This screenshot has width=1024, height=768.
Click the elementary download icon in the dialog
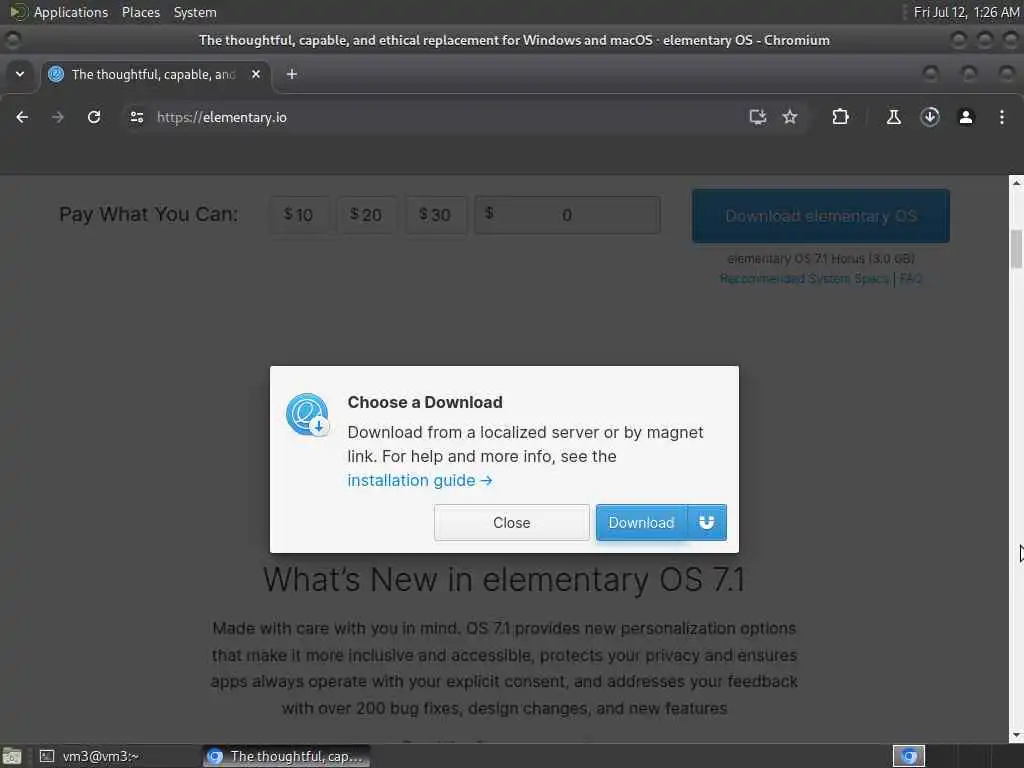point(307,414)
